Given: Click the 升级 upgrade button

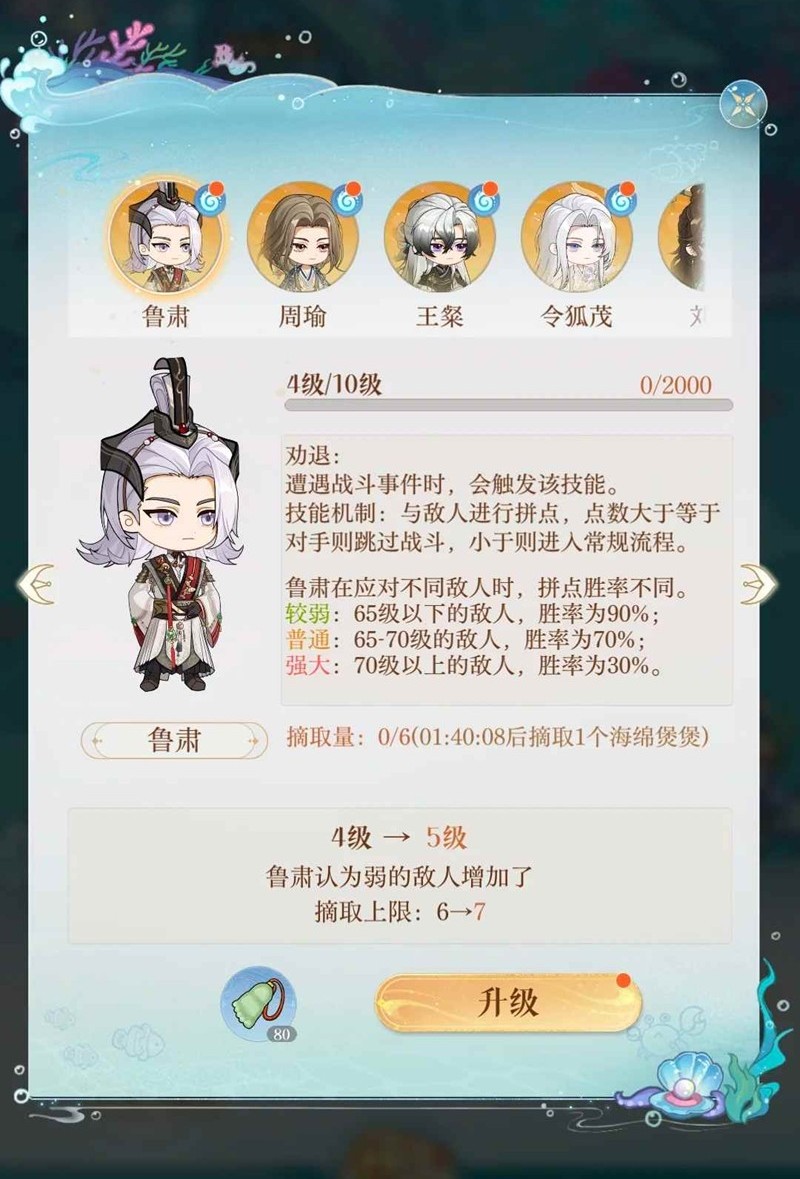Looking at the screenshot, I should (x=508, y=1003).
